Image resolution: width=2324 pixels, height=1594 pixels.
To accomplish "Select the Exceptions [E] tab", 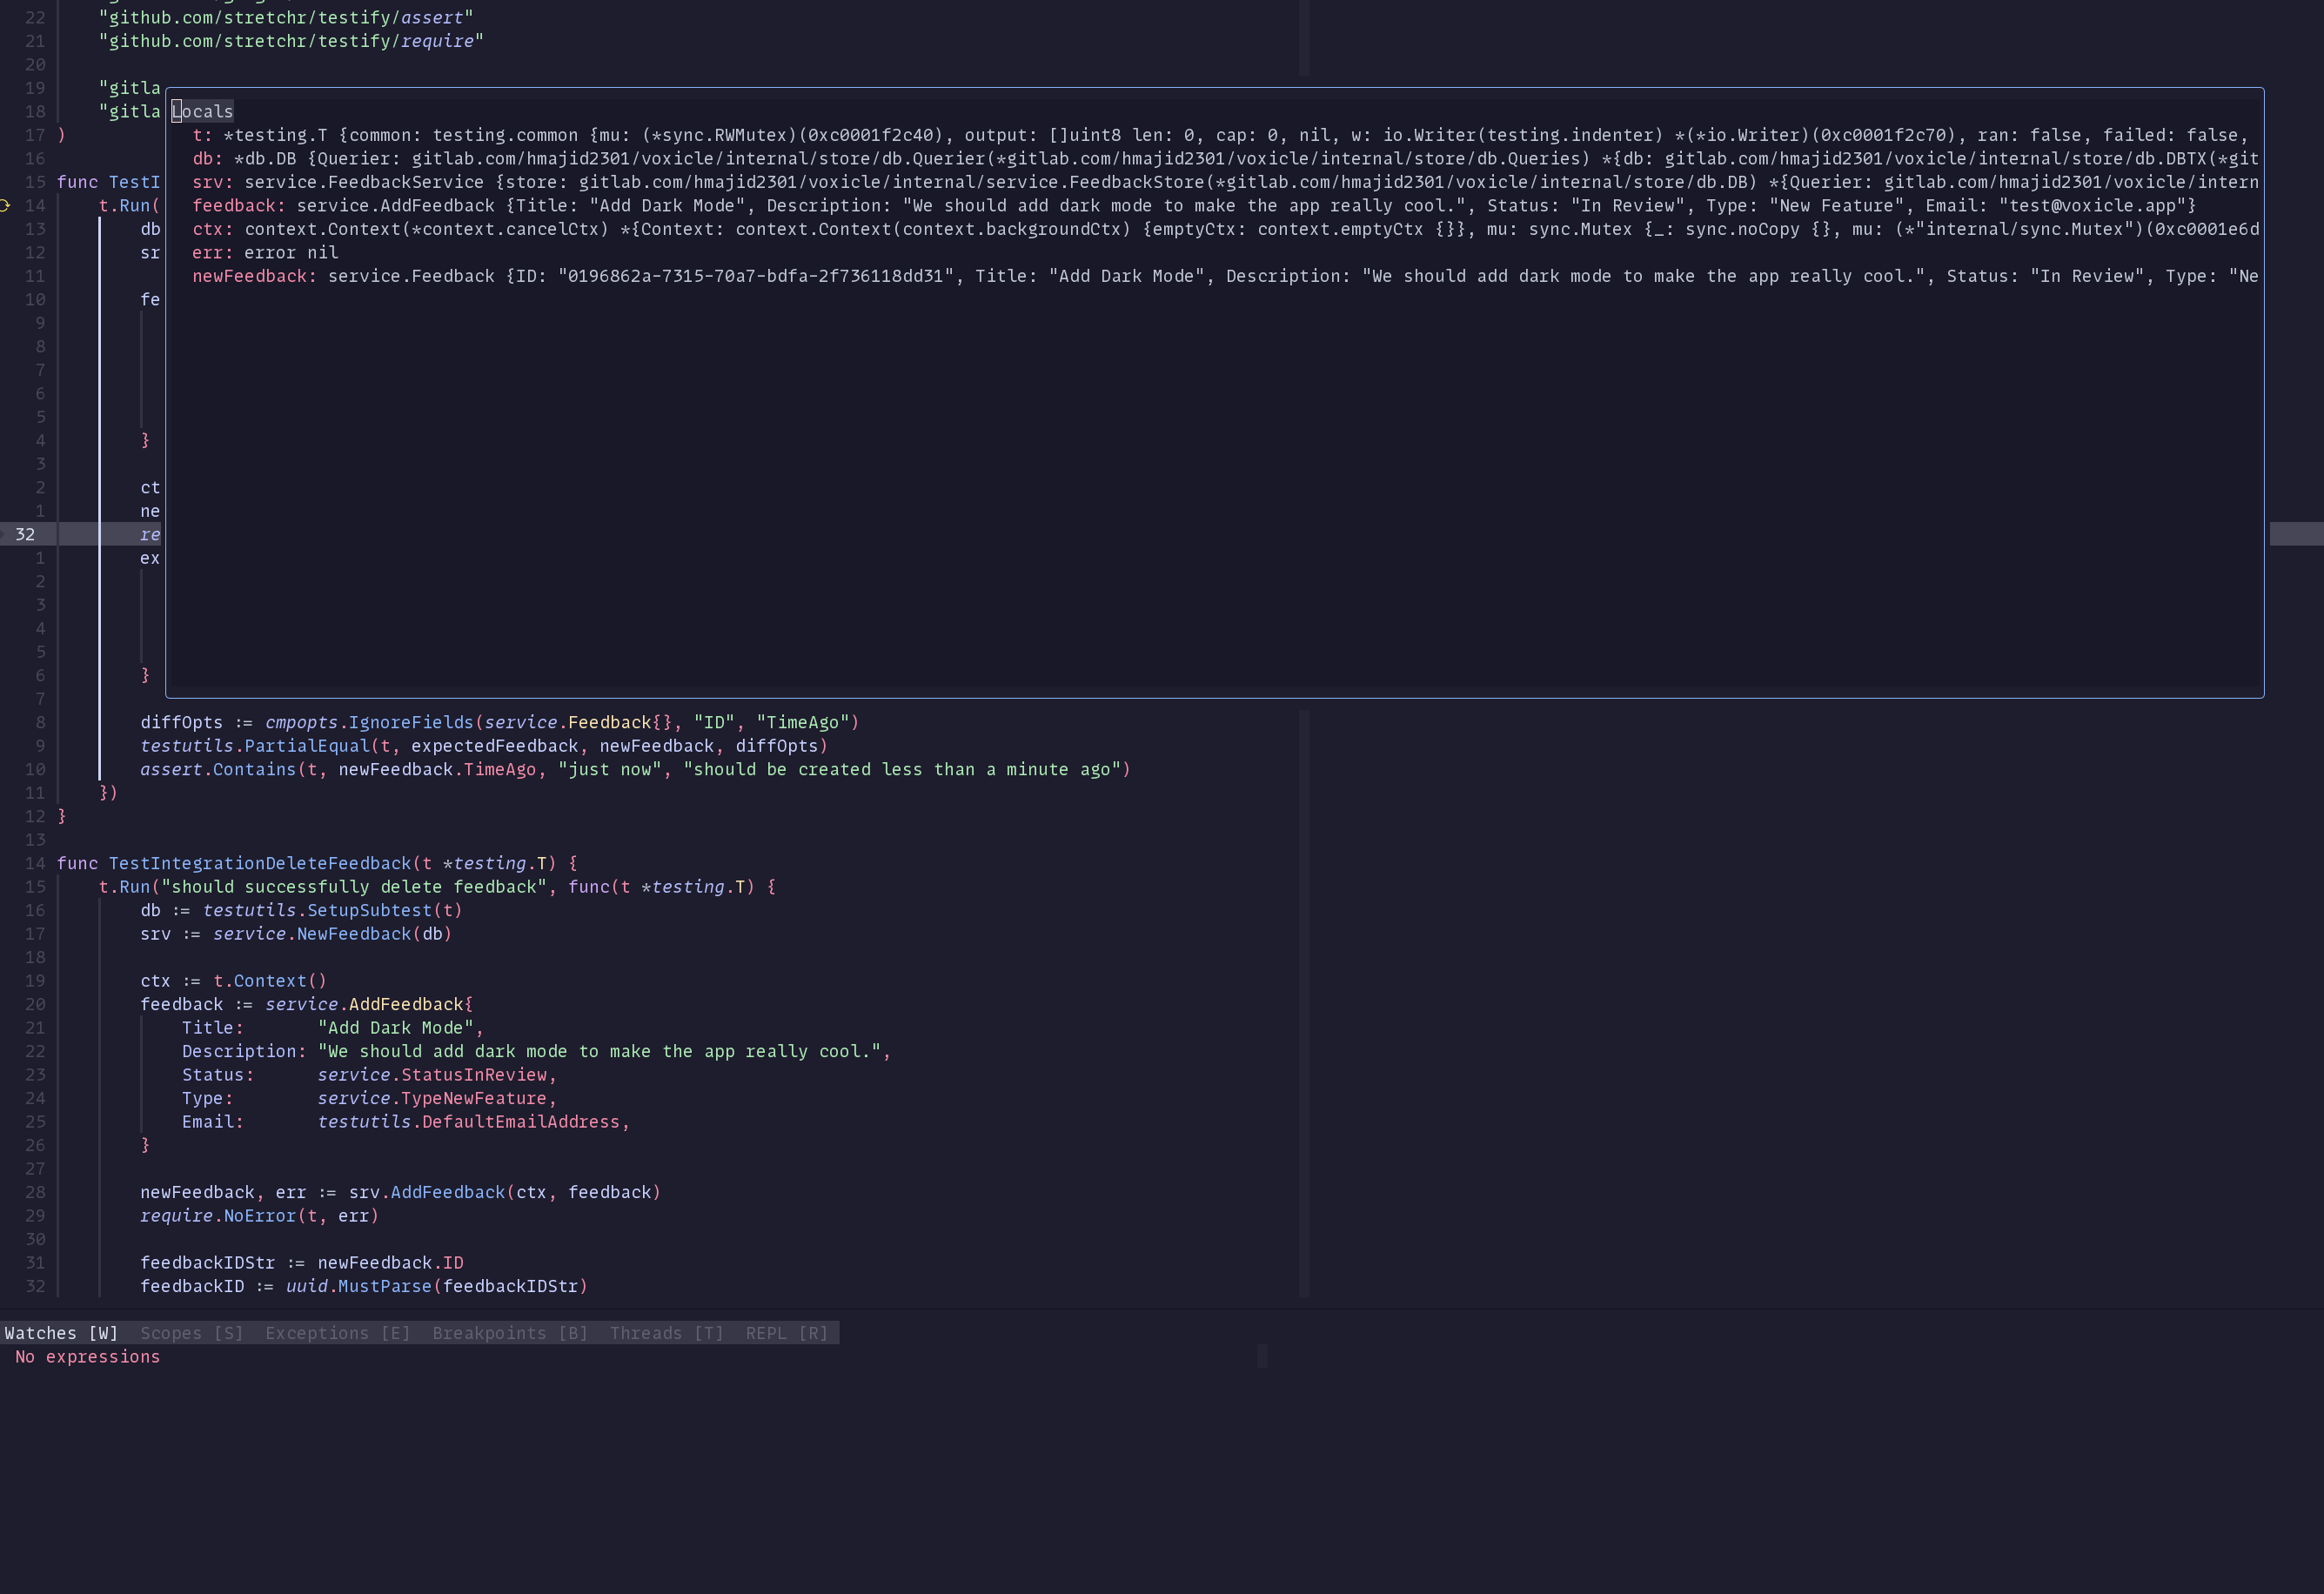I will click(x=338, y=1333).
